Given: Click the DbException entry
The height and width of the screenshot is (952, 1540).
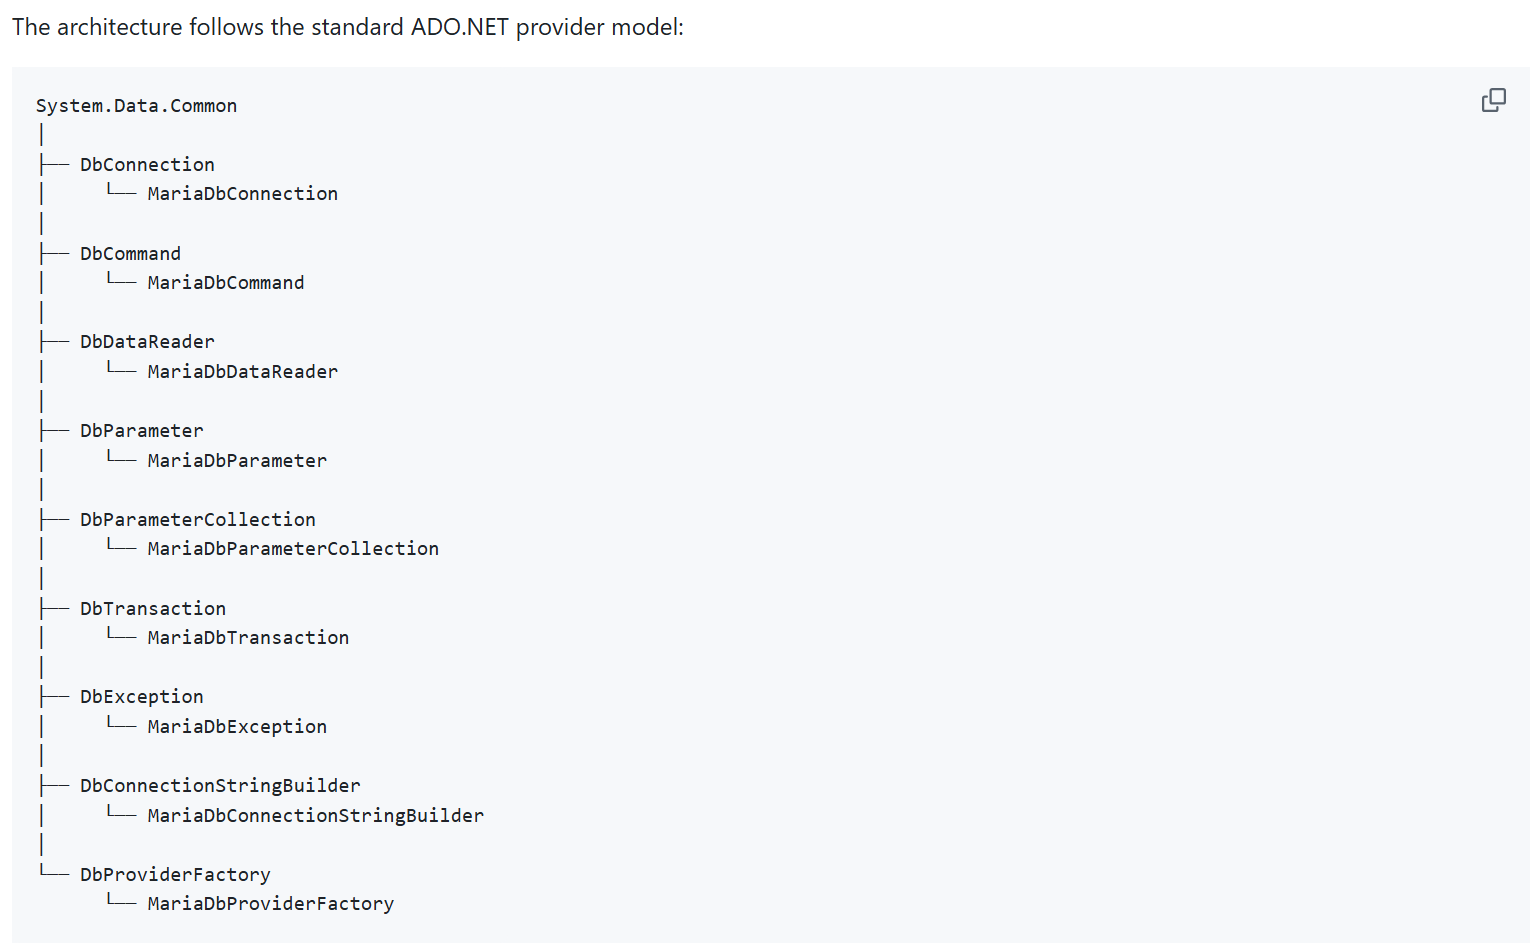Looking at the screenshot, I should [141, 697].
